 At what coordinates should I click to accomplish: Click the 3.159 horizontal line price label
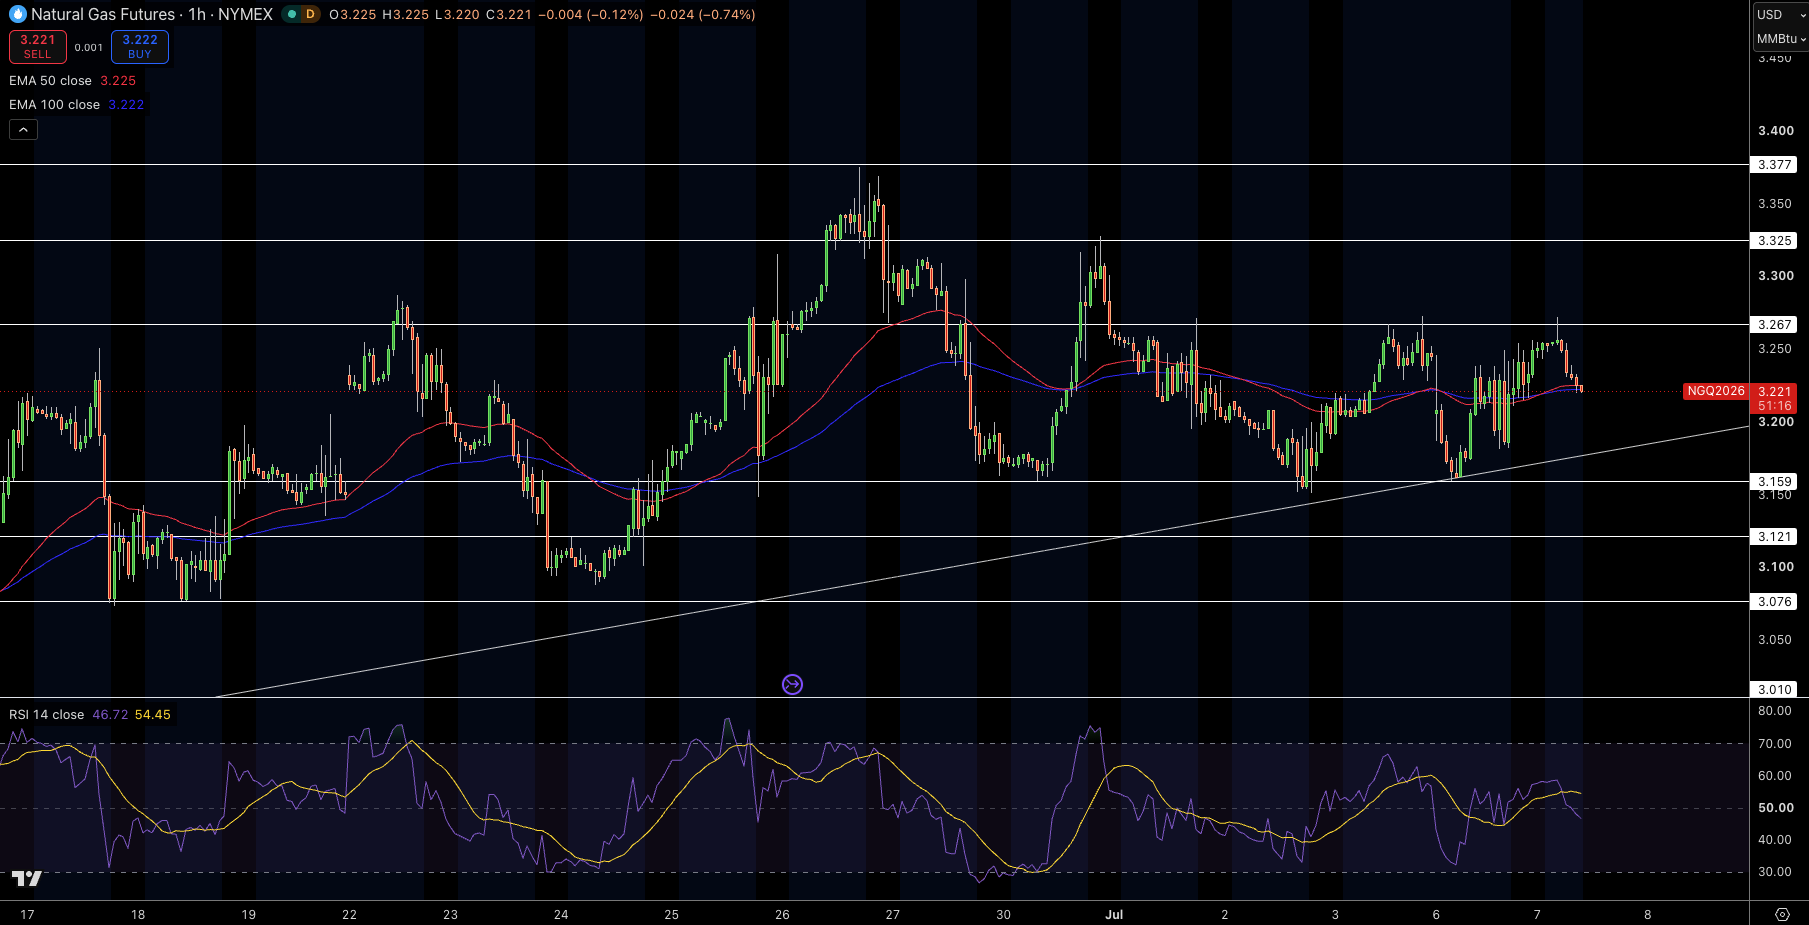(1774, 482)
